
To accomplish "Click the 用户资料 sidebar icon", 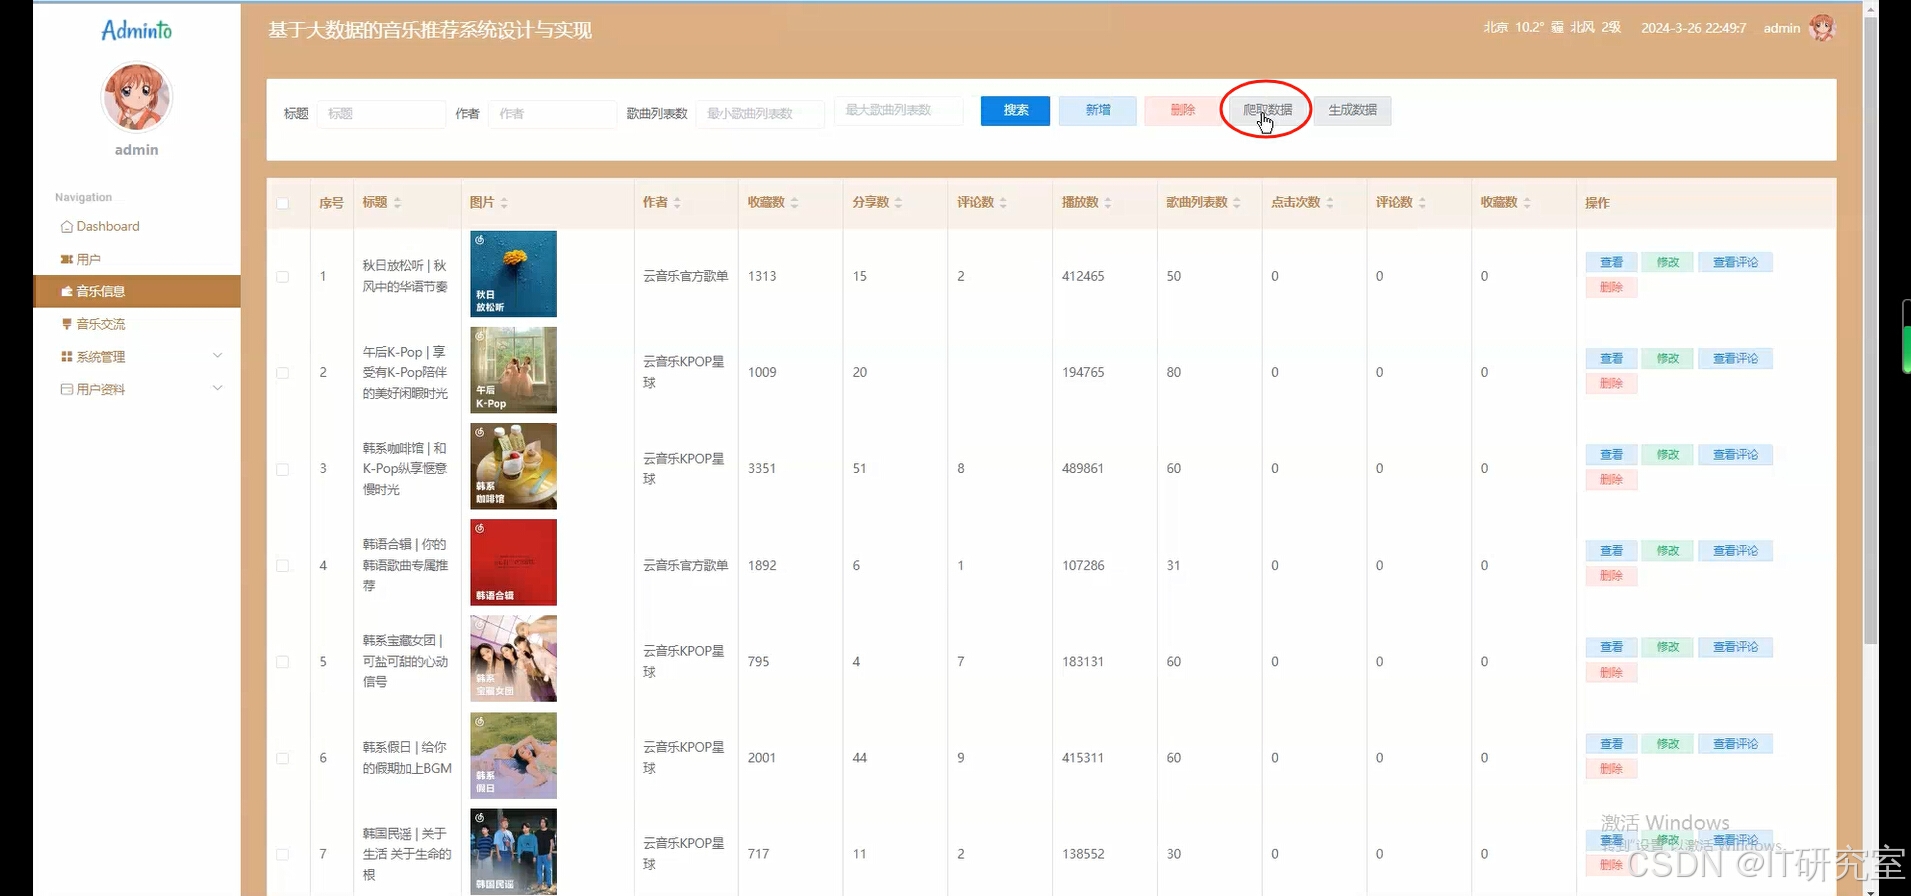I will 67,389.
